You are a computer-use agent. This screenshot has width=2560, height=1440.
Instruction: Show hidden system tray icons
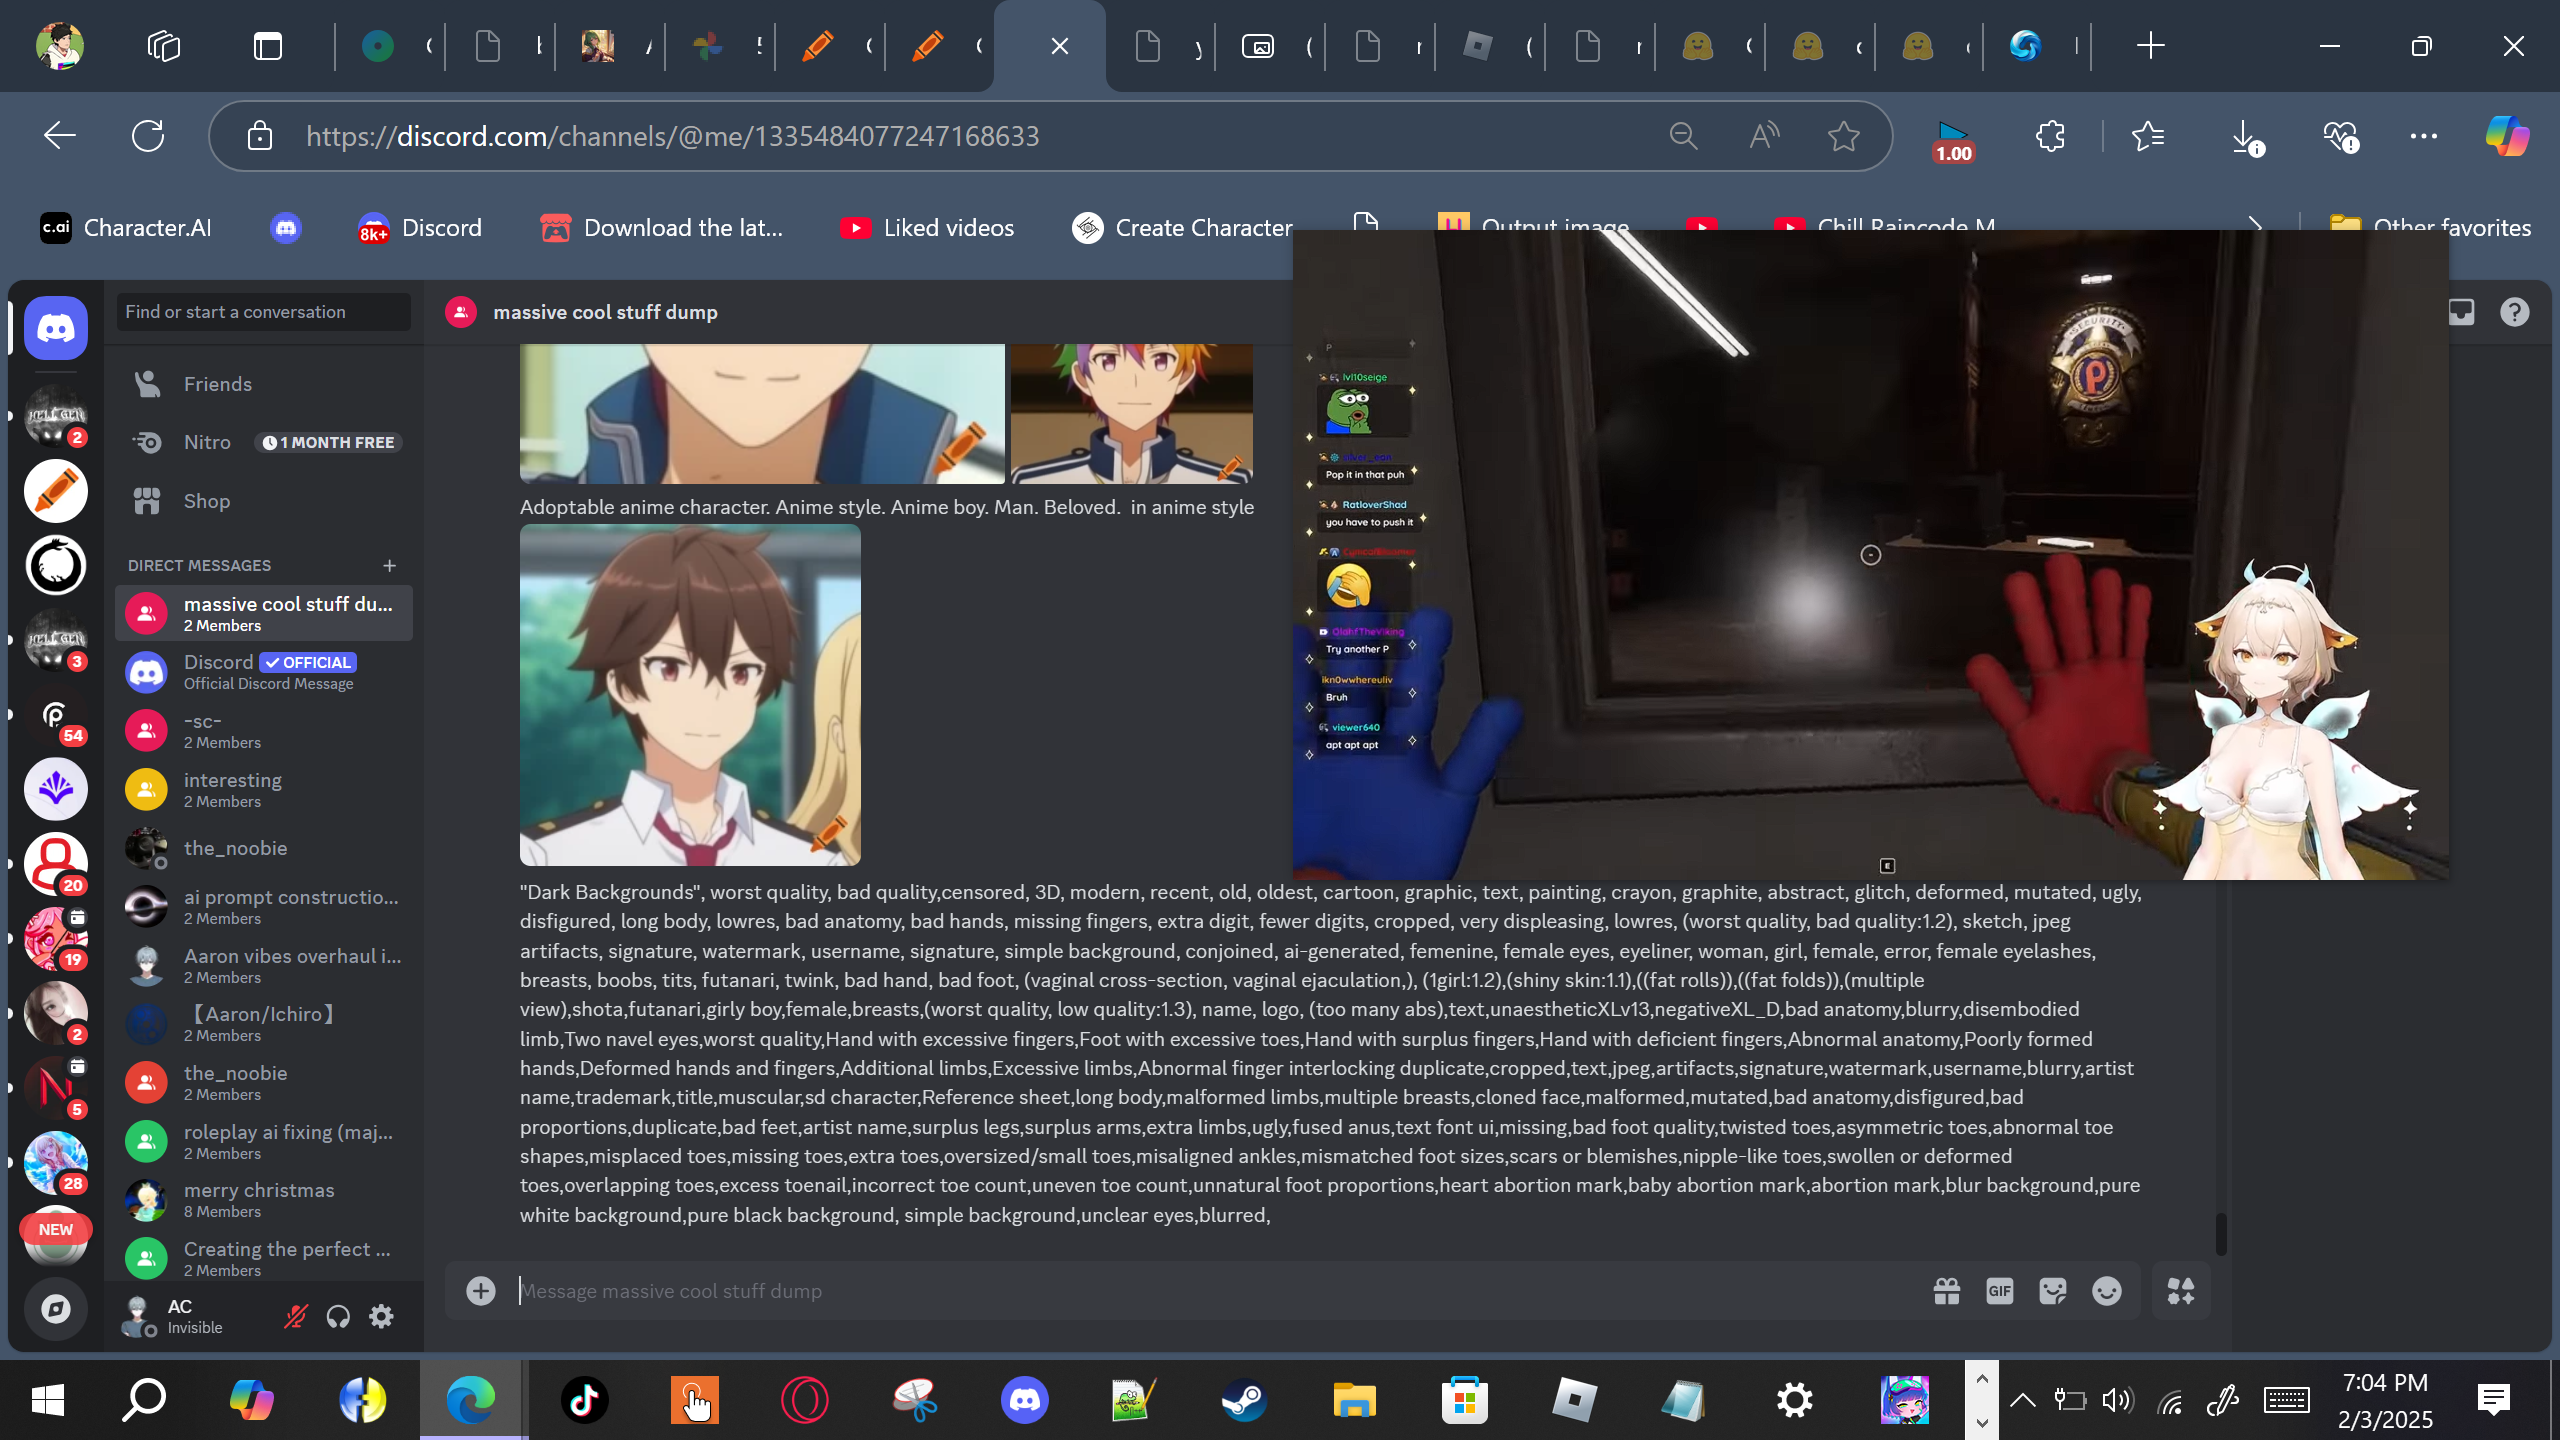tap(2023, 1400)
